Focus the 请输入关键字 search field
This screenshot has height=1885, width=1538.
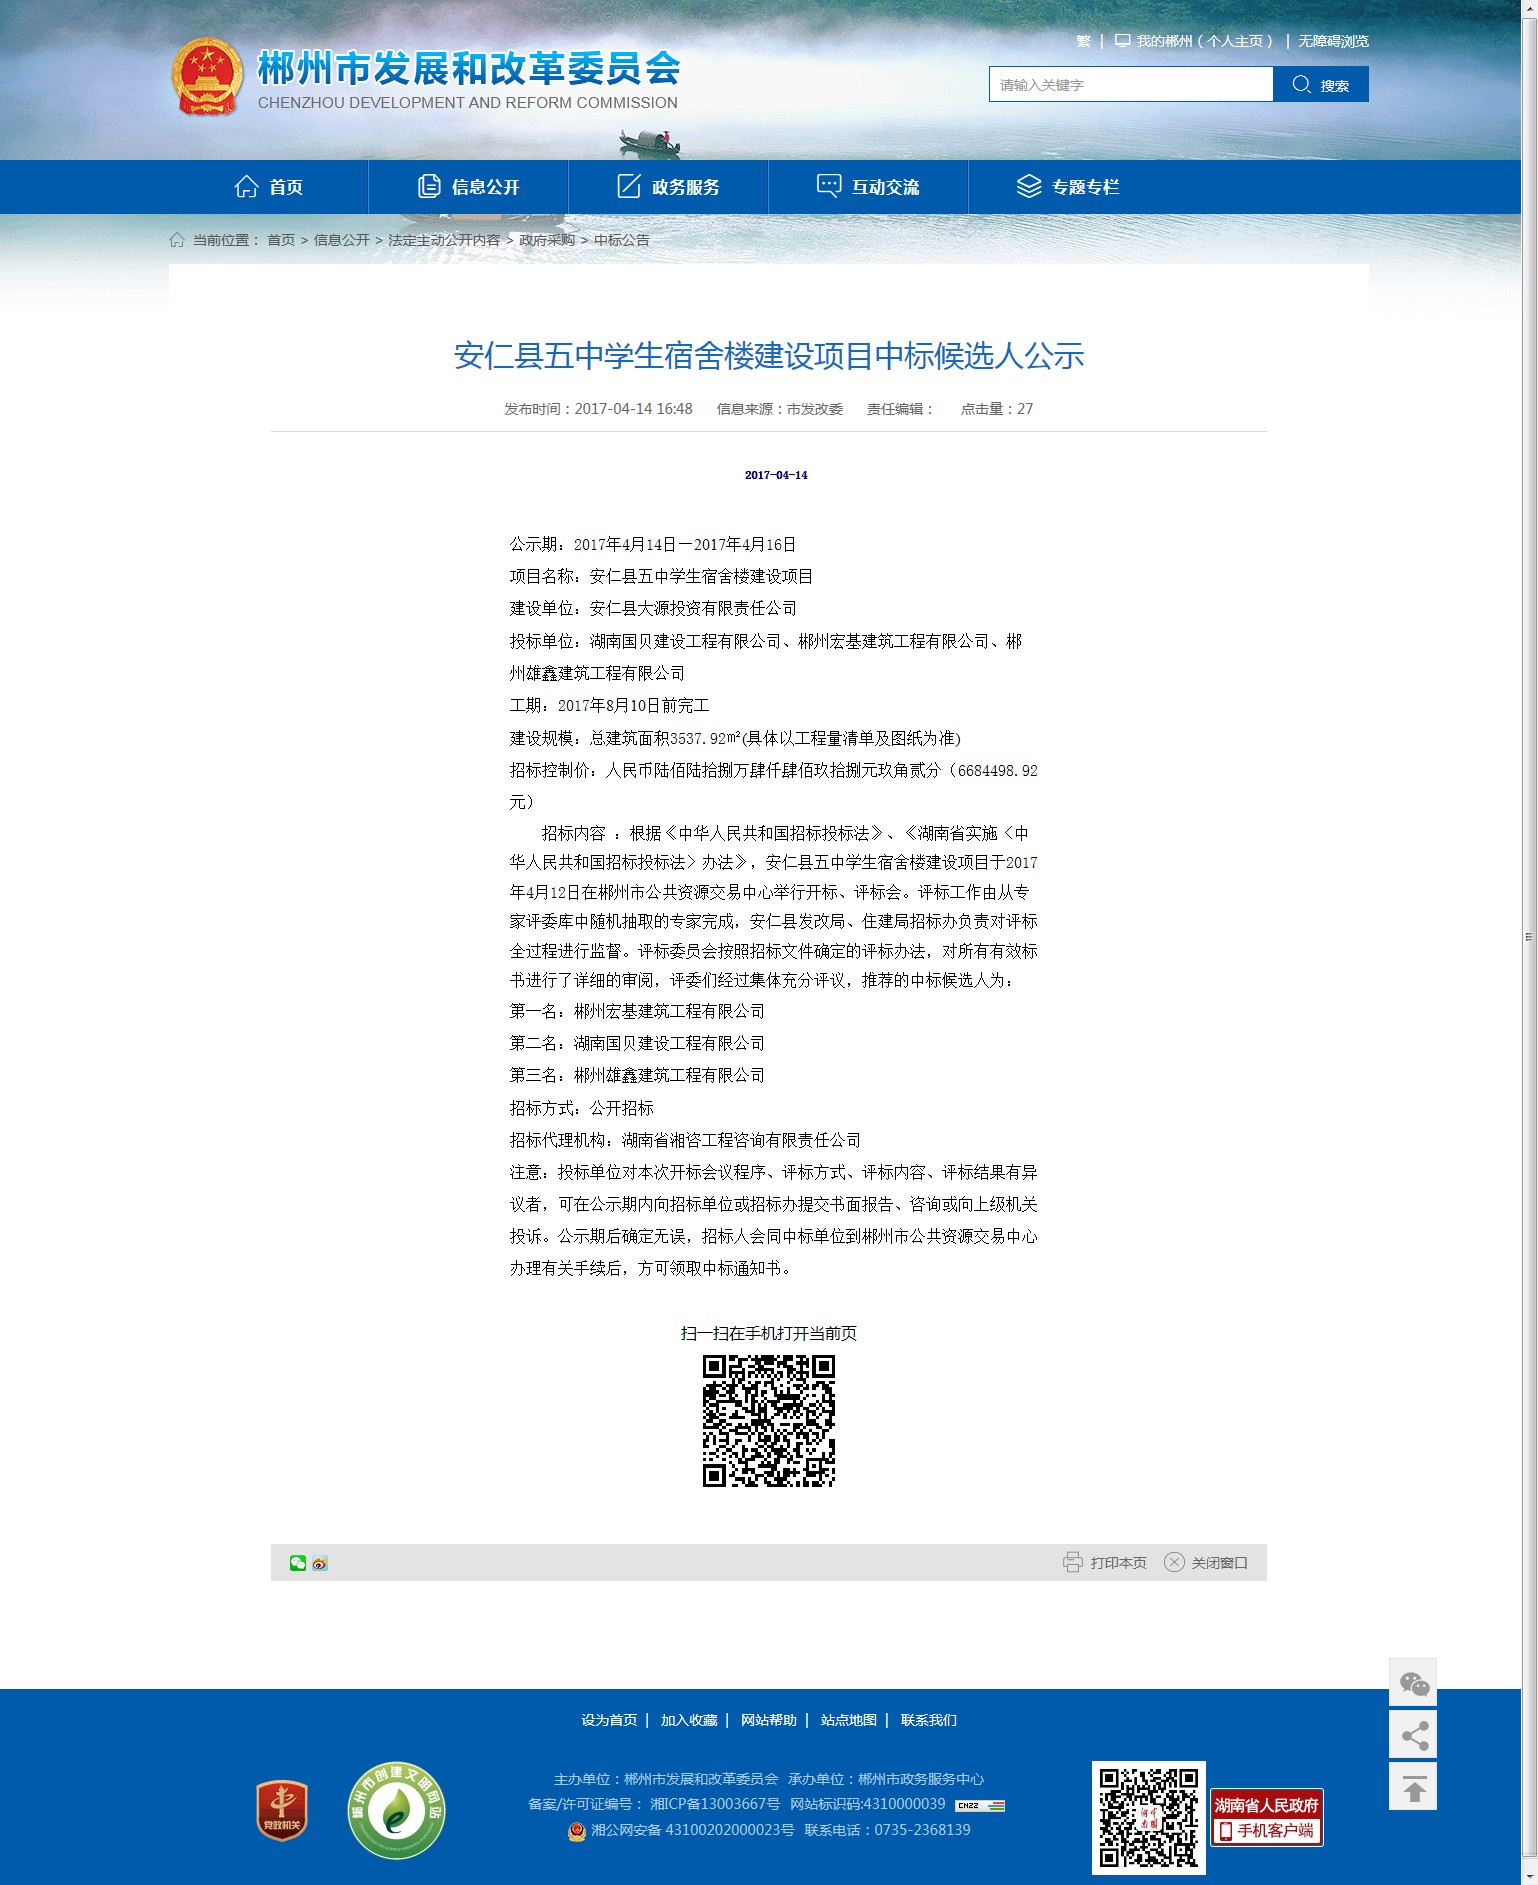pos(1131,84)
